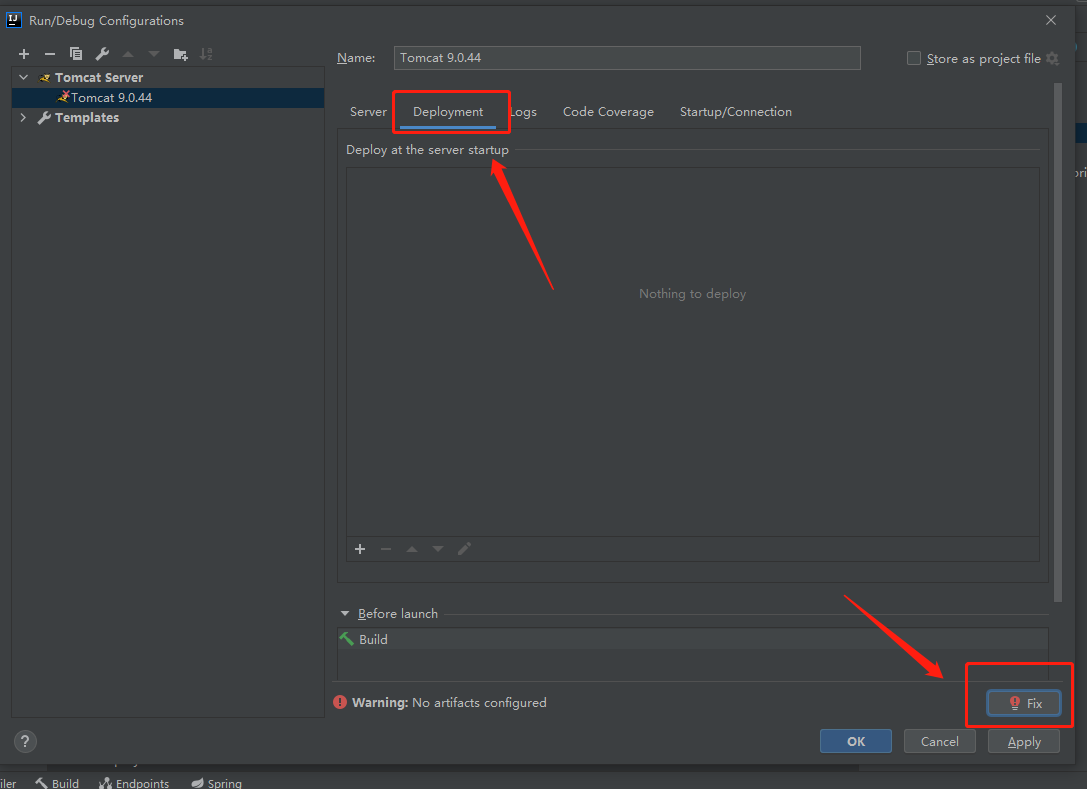Viewport: 1087px width, 789px height.
Task: Select the Deployment tab
Action: click(x=448, y=112)
